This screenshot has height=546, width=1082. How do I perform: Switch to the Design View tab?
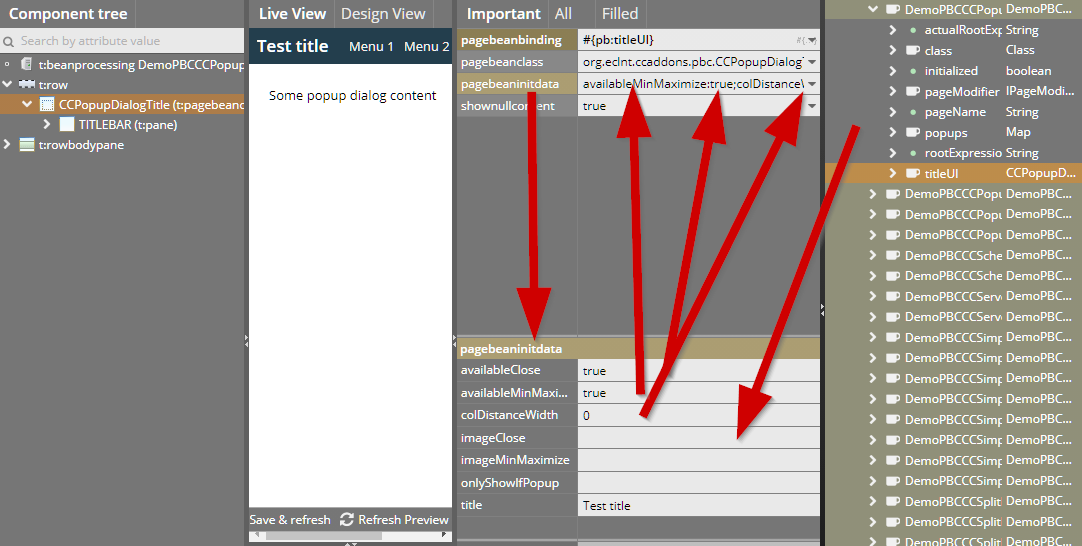383,14
